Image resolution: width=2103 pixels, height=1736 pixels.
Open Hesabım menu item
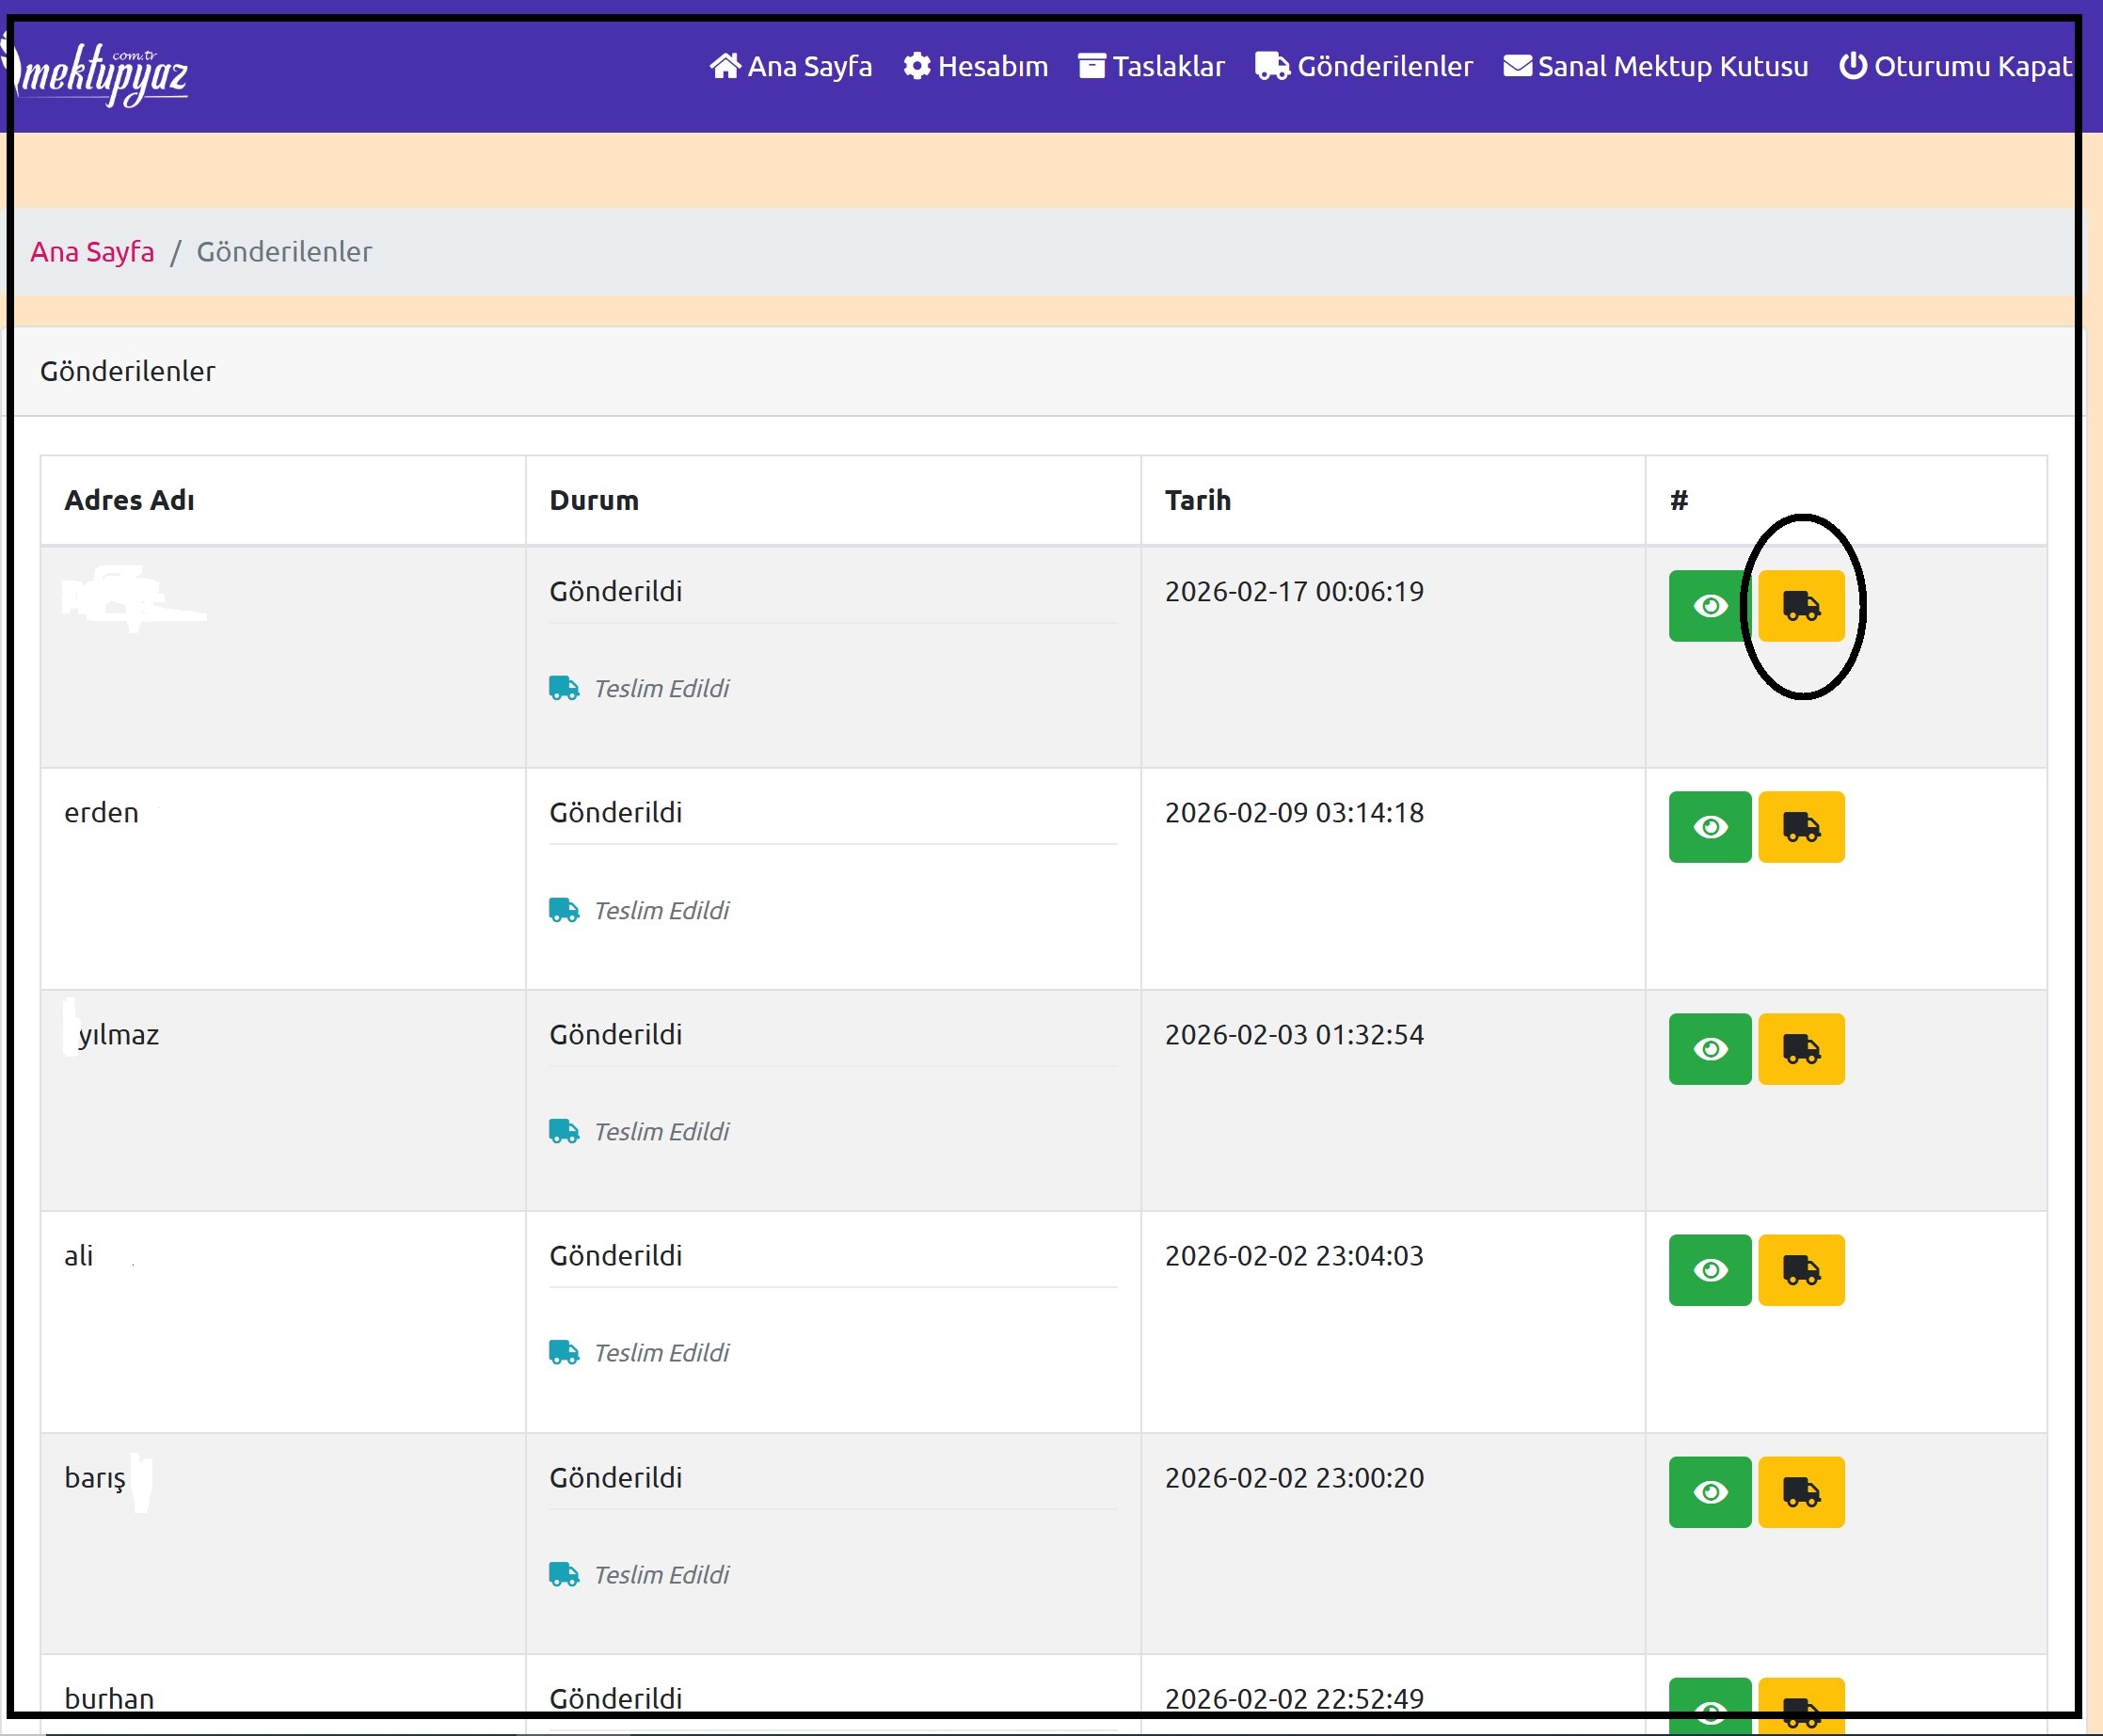point(975,66)
